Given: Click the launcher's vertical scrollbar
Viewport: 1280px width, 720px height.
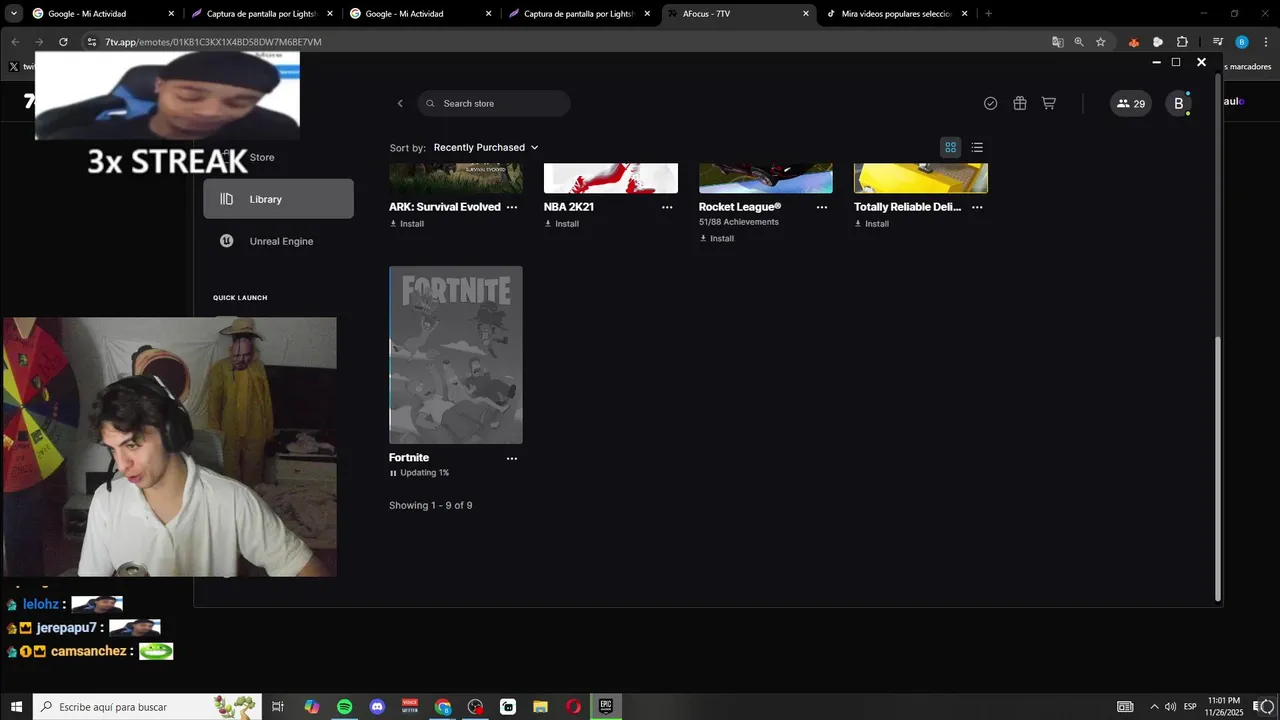Looking at the screenshot, I should [1218, 469].
